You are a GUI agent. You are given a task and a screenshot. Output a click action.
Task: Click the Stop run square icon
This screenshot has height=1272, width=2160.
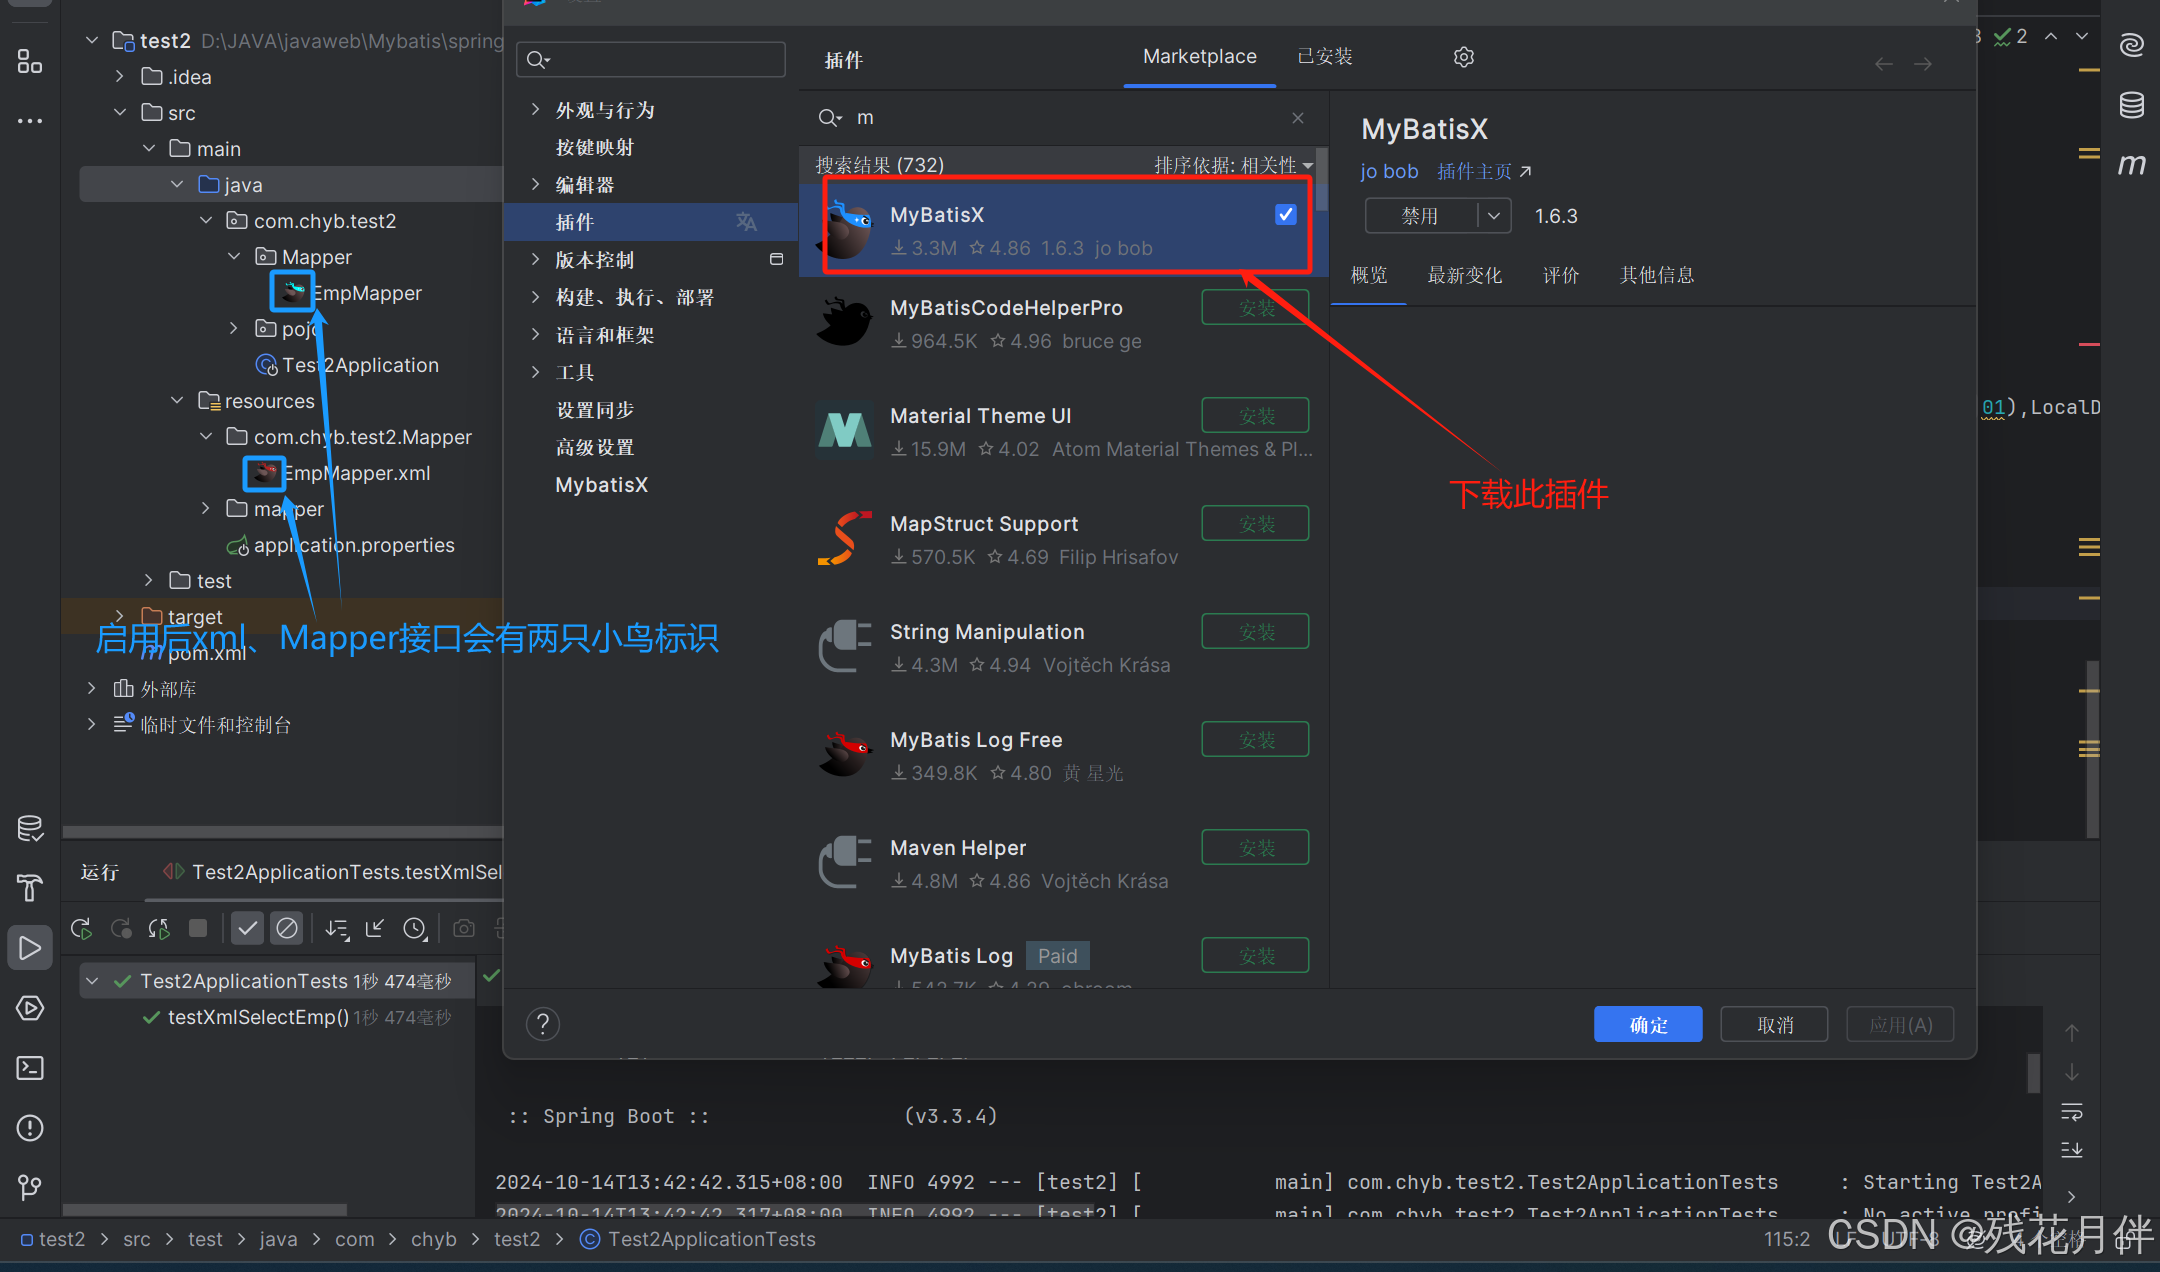click(198, 928)
